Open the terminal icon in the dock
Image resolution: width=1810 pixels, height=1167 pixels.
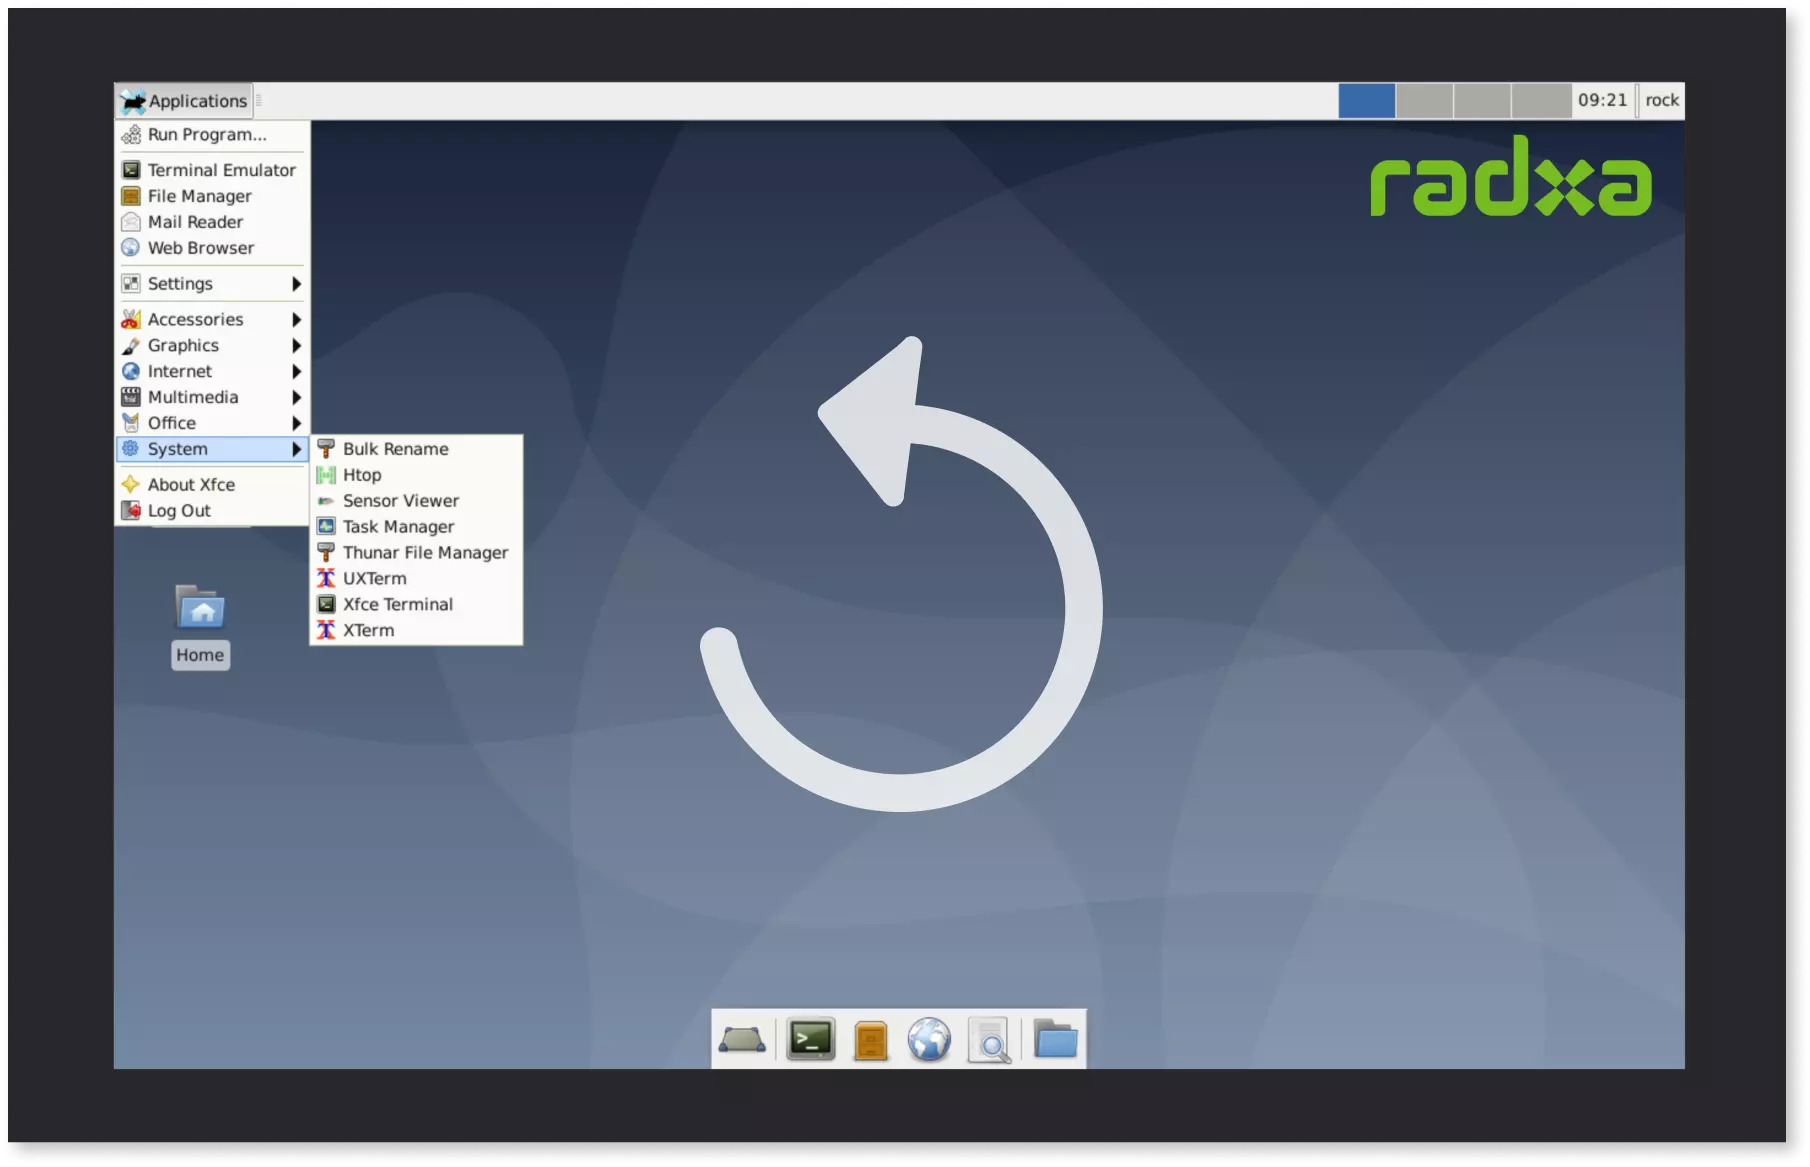click(811, 1041)
